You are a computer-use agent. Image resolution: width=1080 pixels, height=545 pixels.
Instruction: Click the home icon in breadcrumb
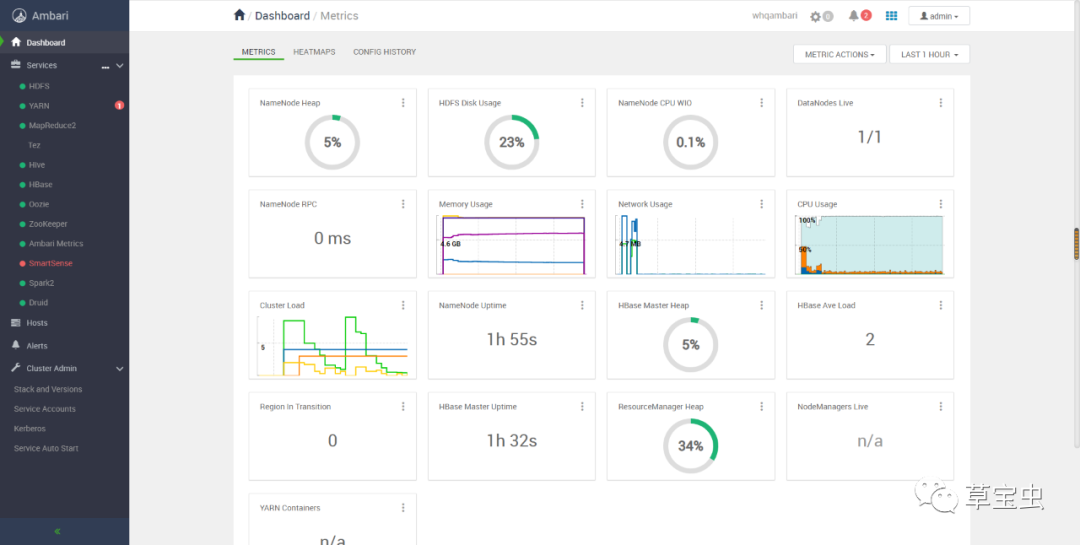(239, 15)
